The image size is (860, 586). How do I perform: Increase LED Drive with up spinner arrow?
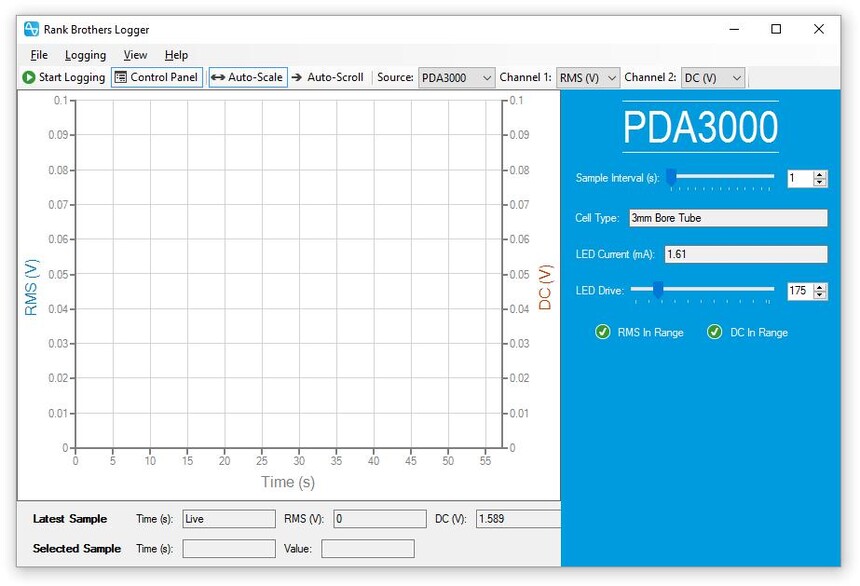coord(819,287)
